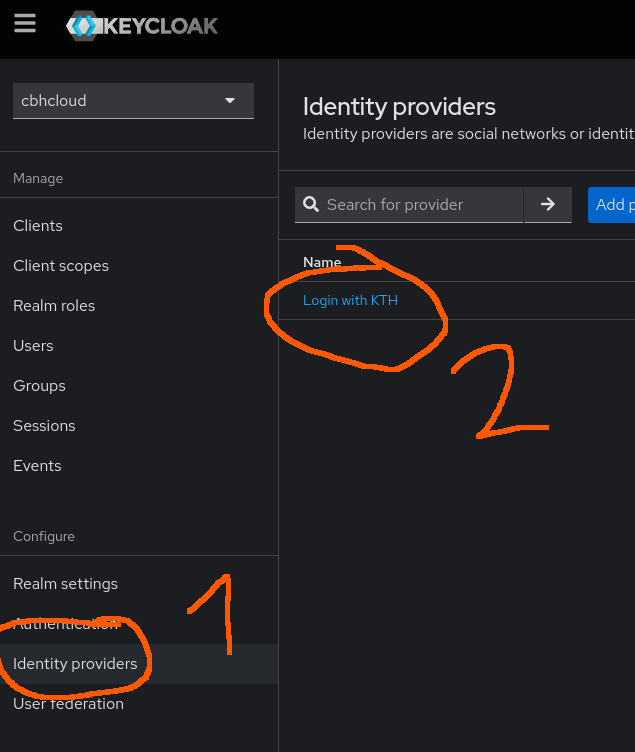Go to Client scopes
The width and height of the screenshot is (635, 752).
point(61,266)
